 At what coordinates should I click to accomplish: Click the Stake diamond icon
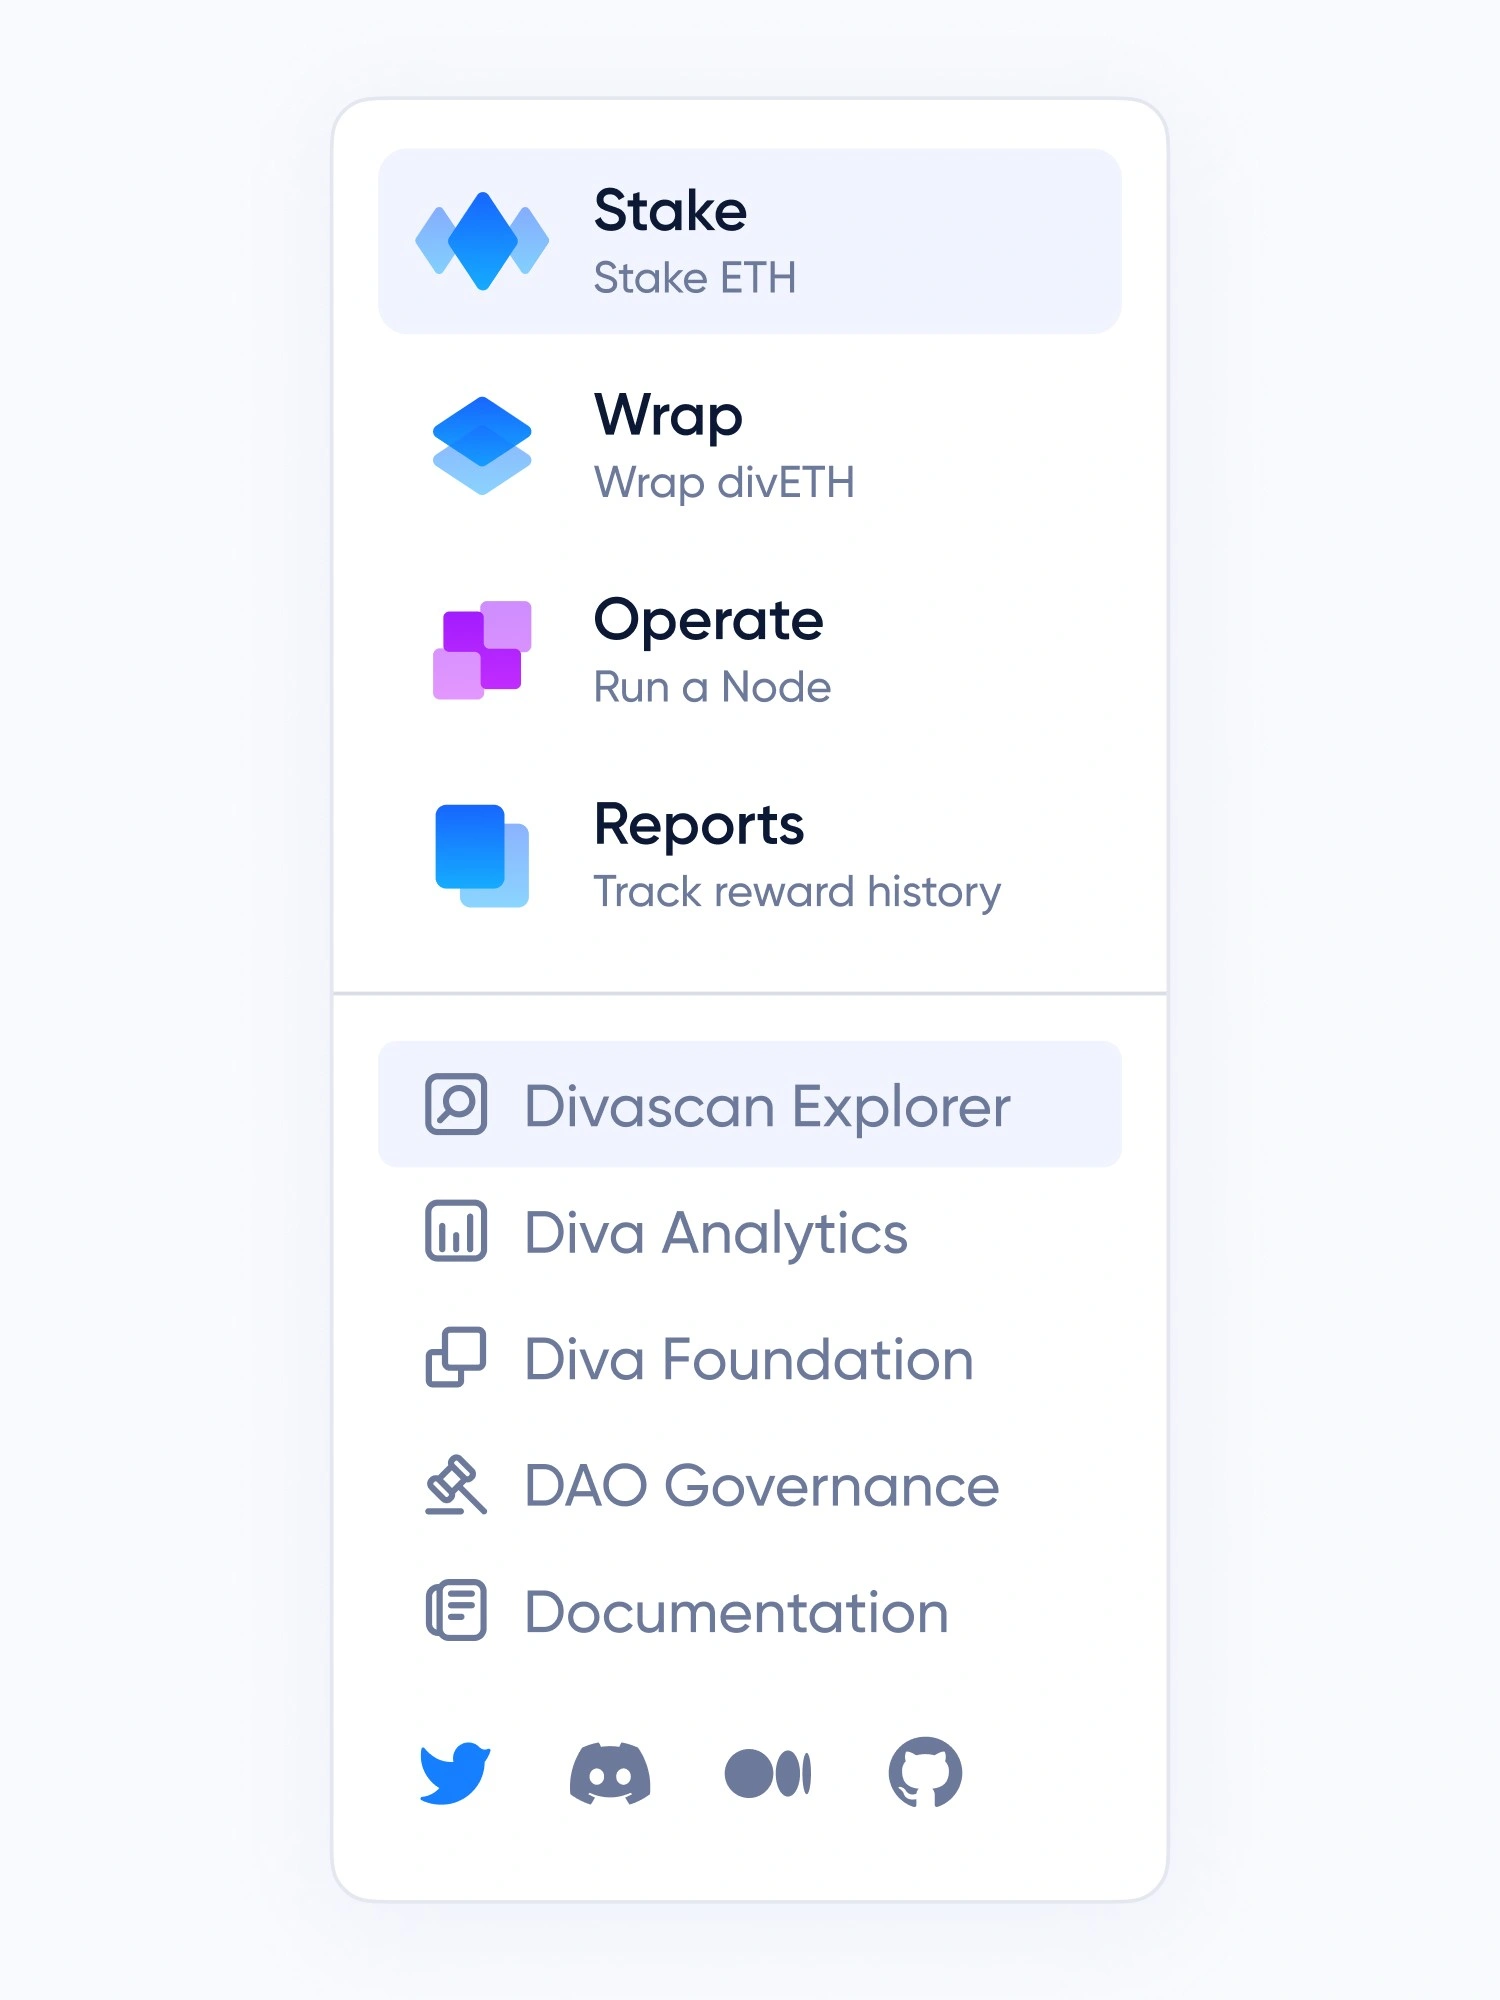pos(482,241)
